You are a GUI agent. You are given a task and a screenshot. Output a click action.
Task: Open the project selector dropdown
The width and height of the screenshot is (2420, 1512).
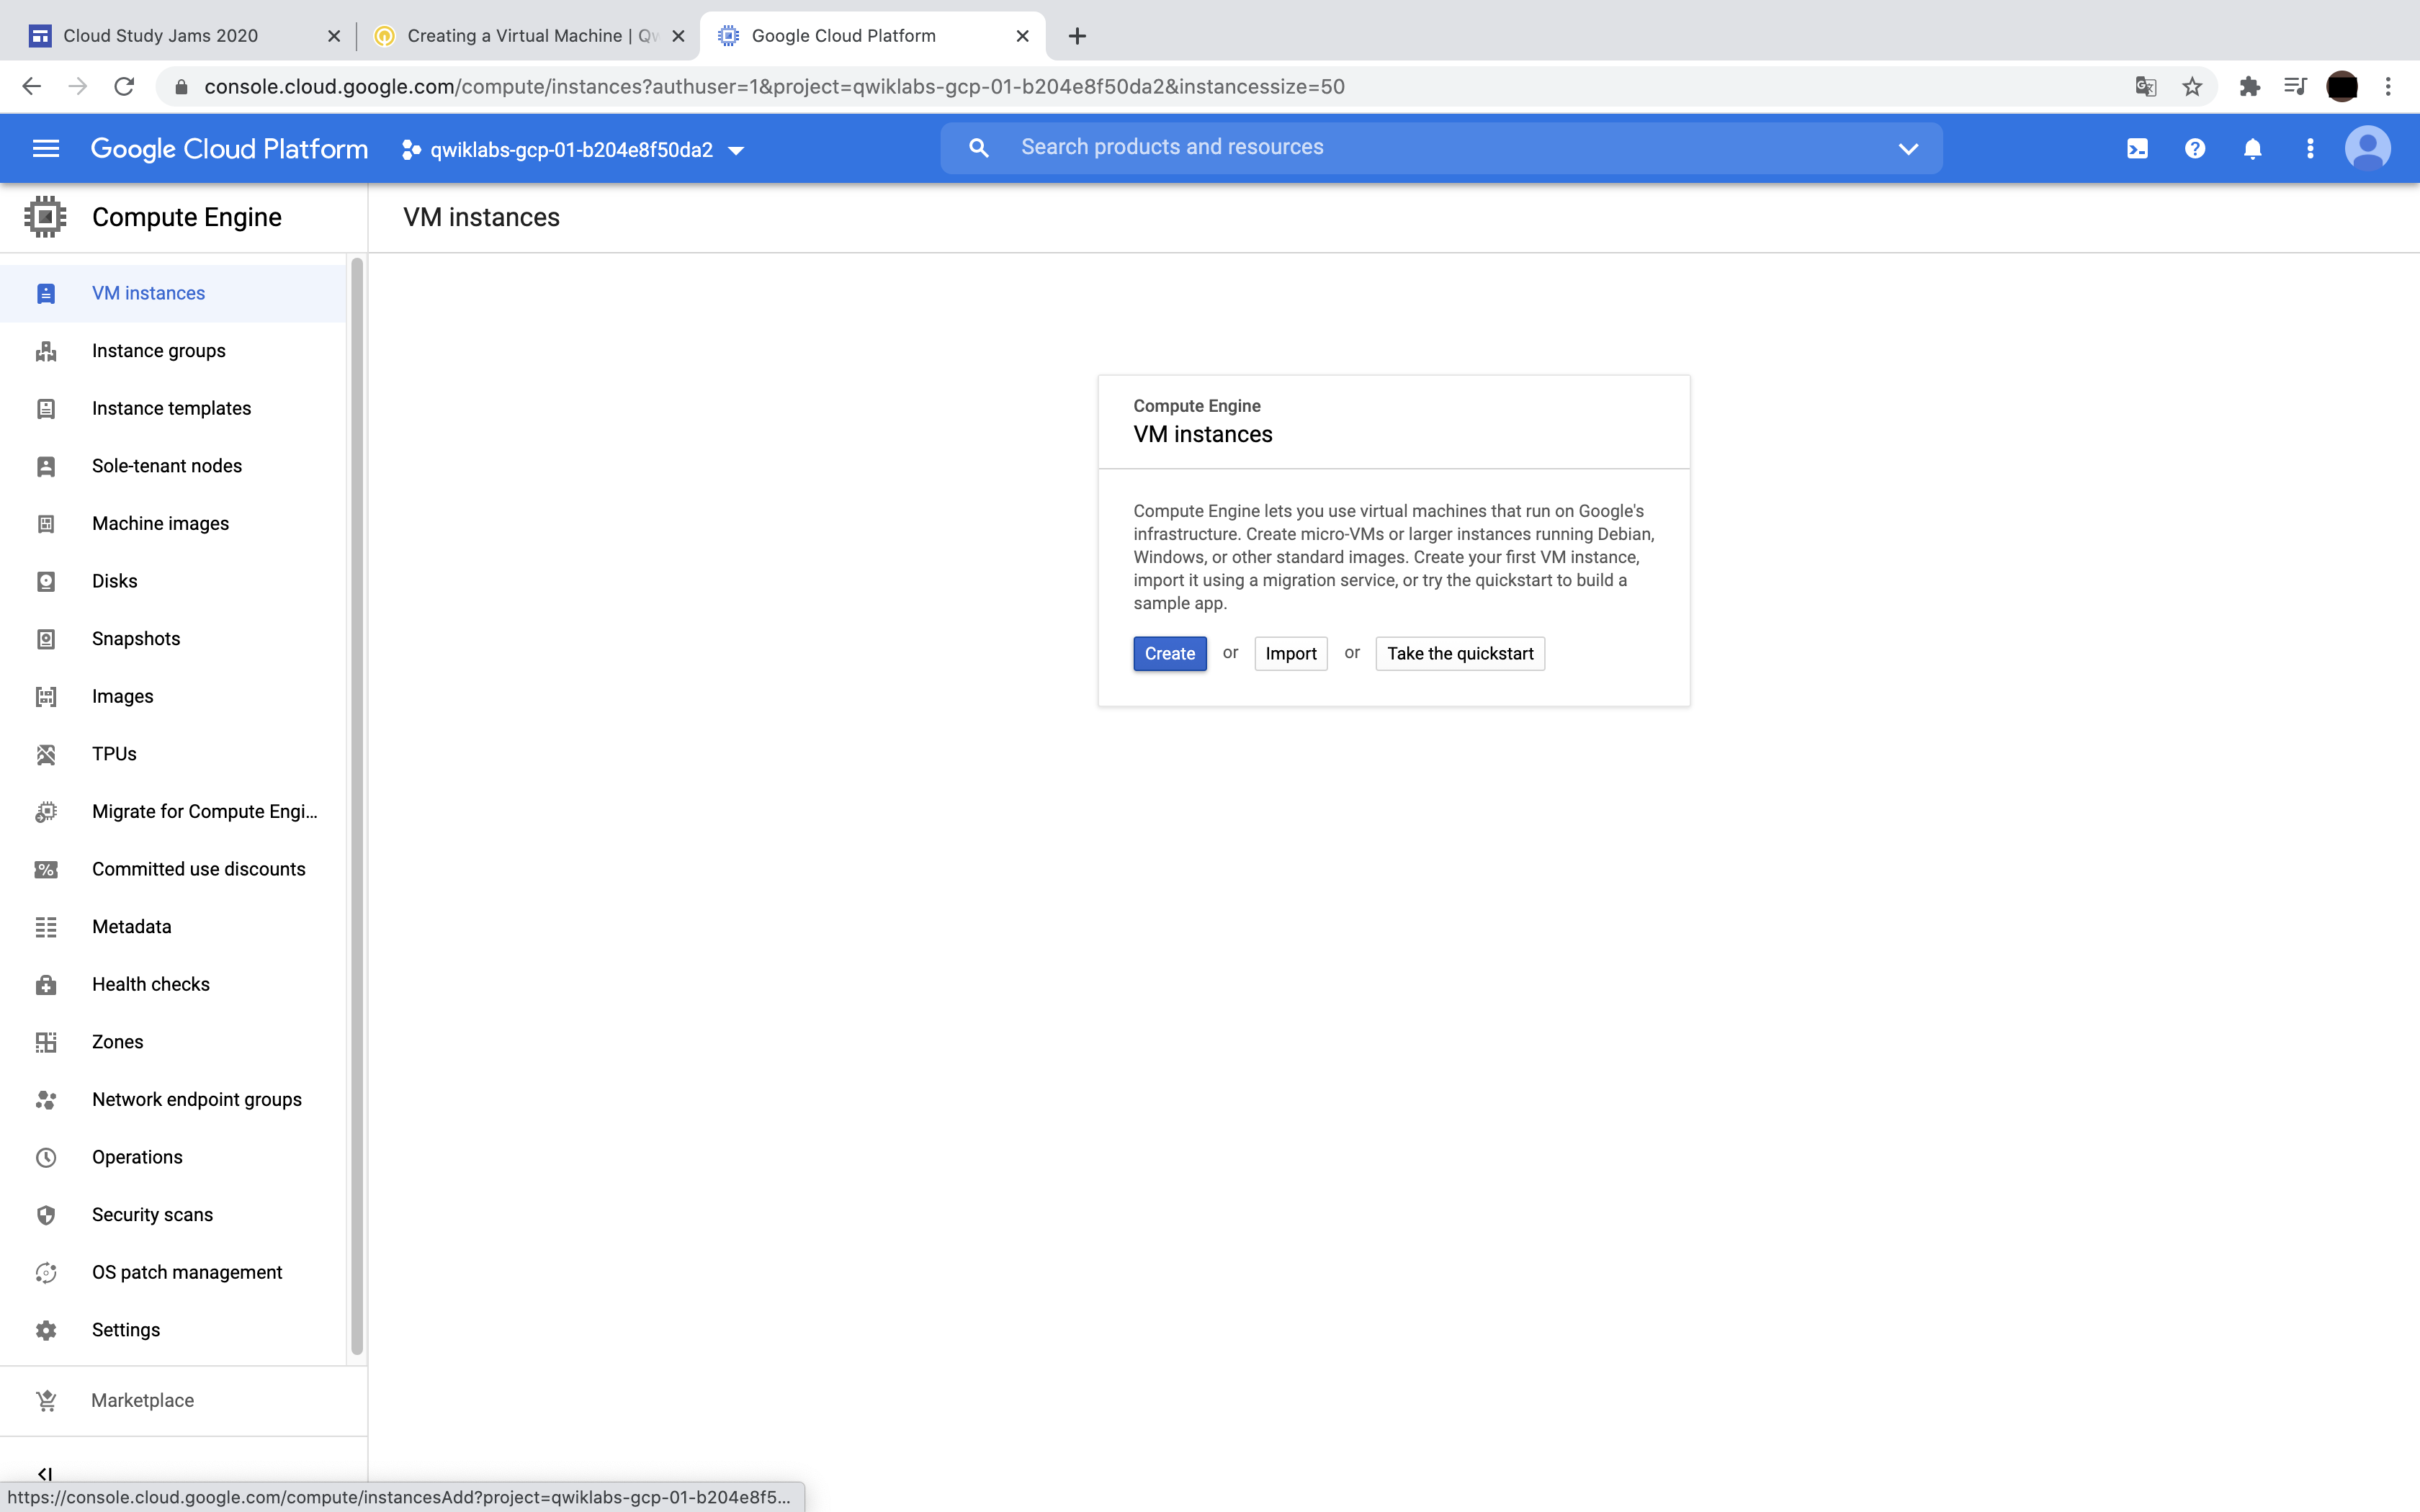[x=574, y=150]
